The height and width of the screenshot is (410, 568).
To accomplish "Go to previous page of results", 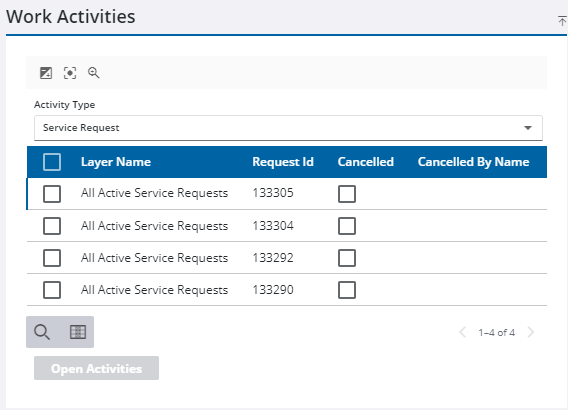I will (463, 332).
